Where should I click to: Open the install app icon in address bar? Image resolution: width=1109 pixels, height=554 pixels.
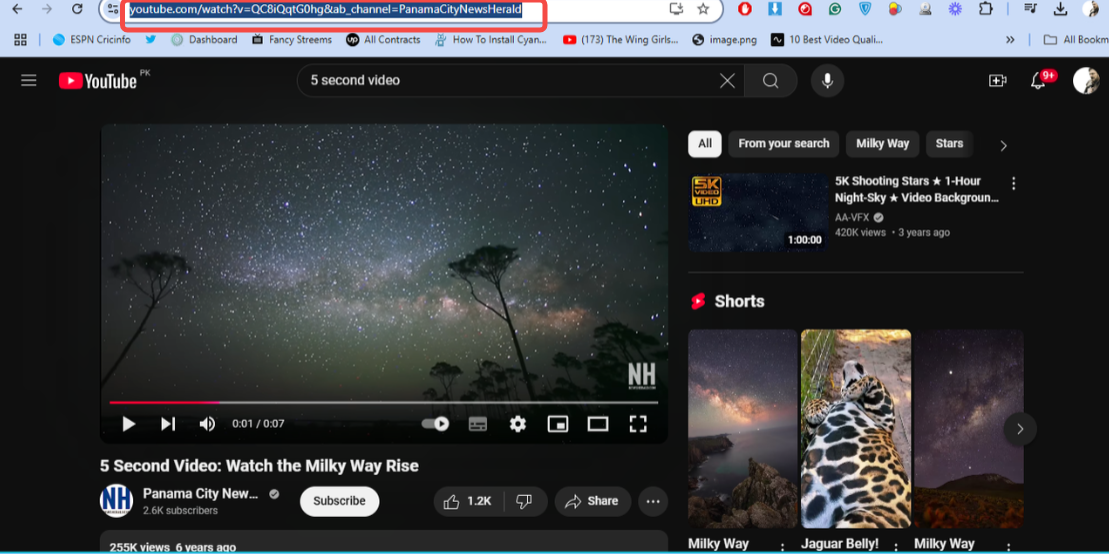coord(676,9)
